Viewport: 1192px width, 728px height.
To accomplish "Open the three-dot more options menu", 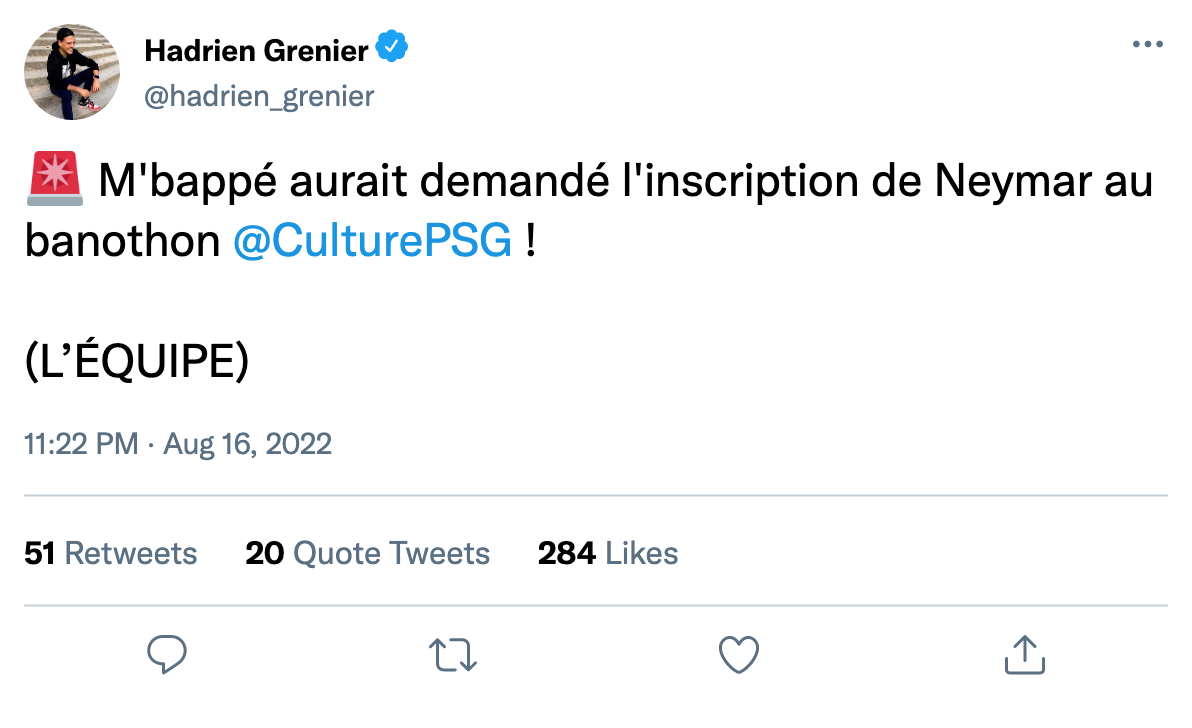I will pyautogui.click(x=1147, y=45).
